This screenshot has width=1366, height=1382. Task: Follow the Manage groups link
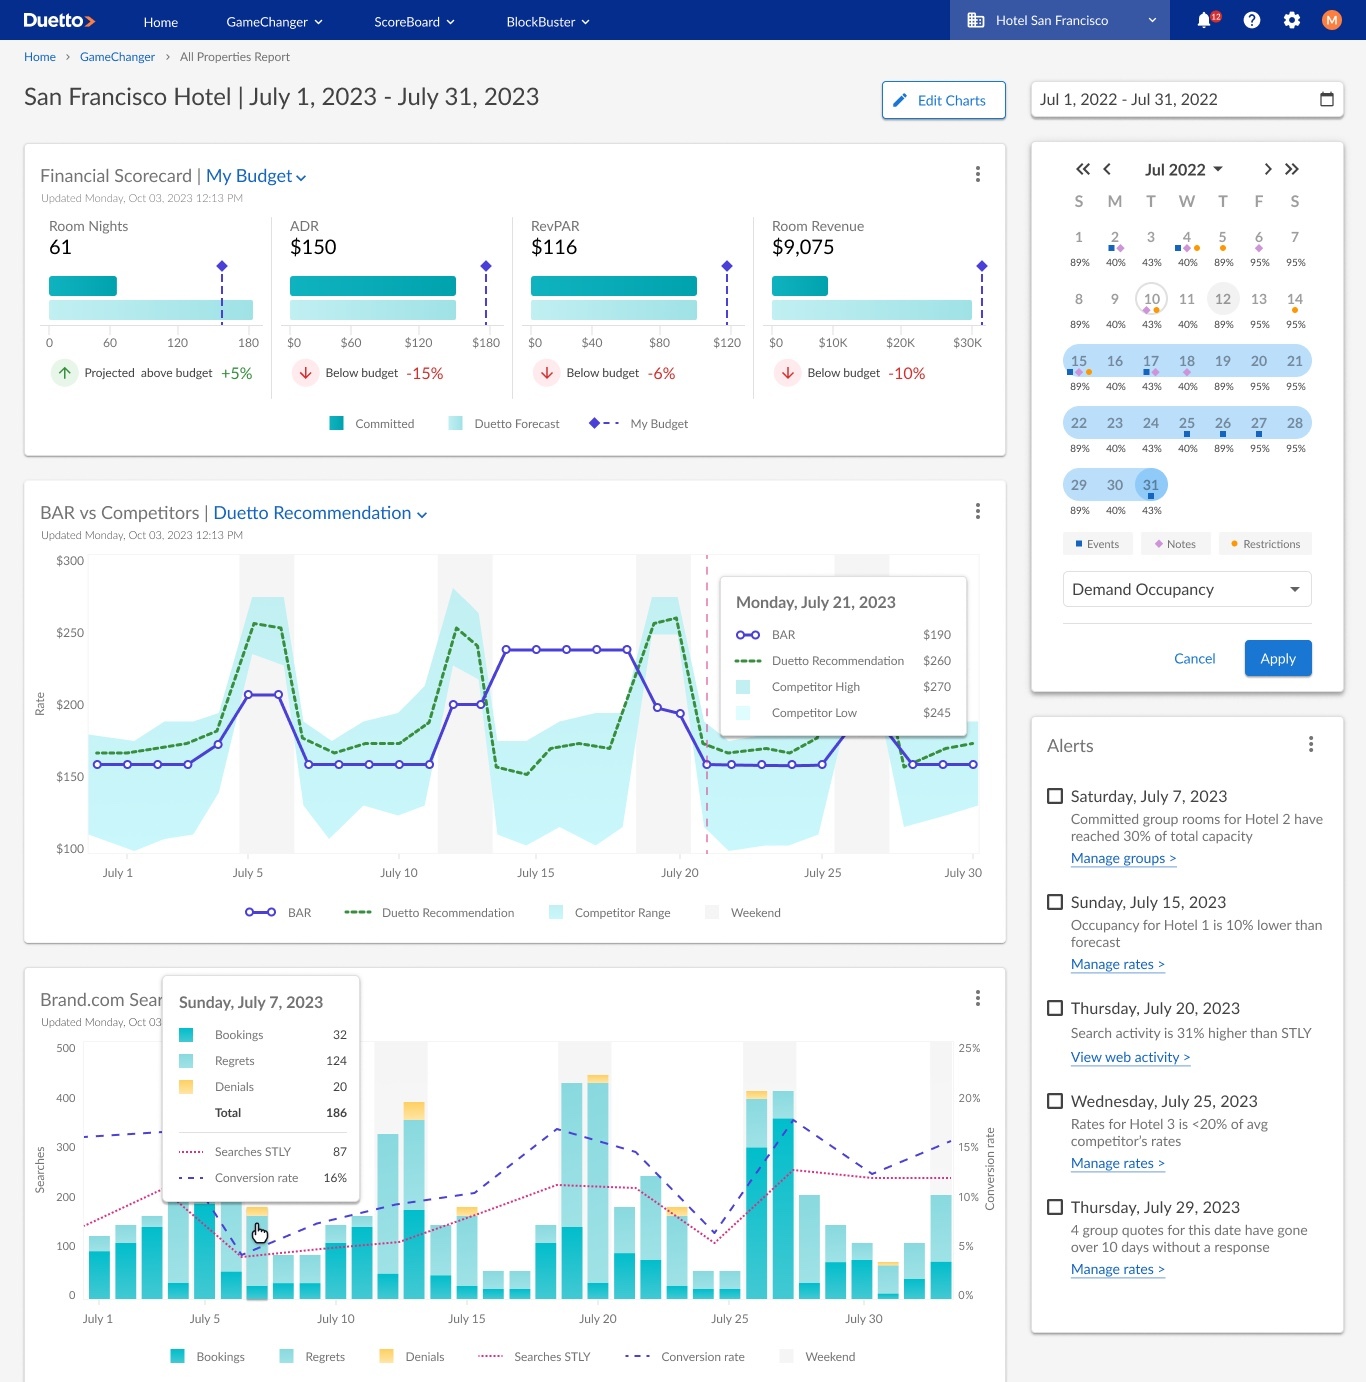[1123, 858]
